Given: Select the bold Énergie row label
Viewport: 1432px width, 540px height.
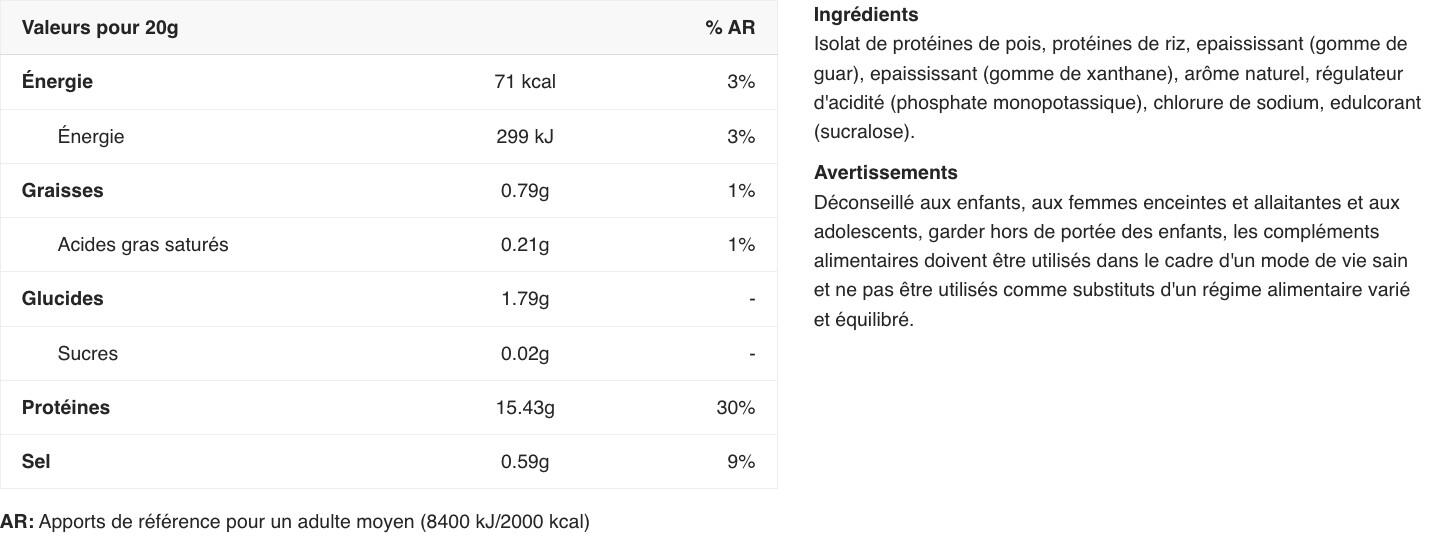Looking at the screenshot, I should (57, 82).
